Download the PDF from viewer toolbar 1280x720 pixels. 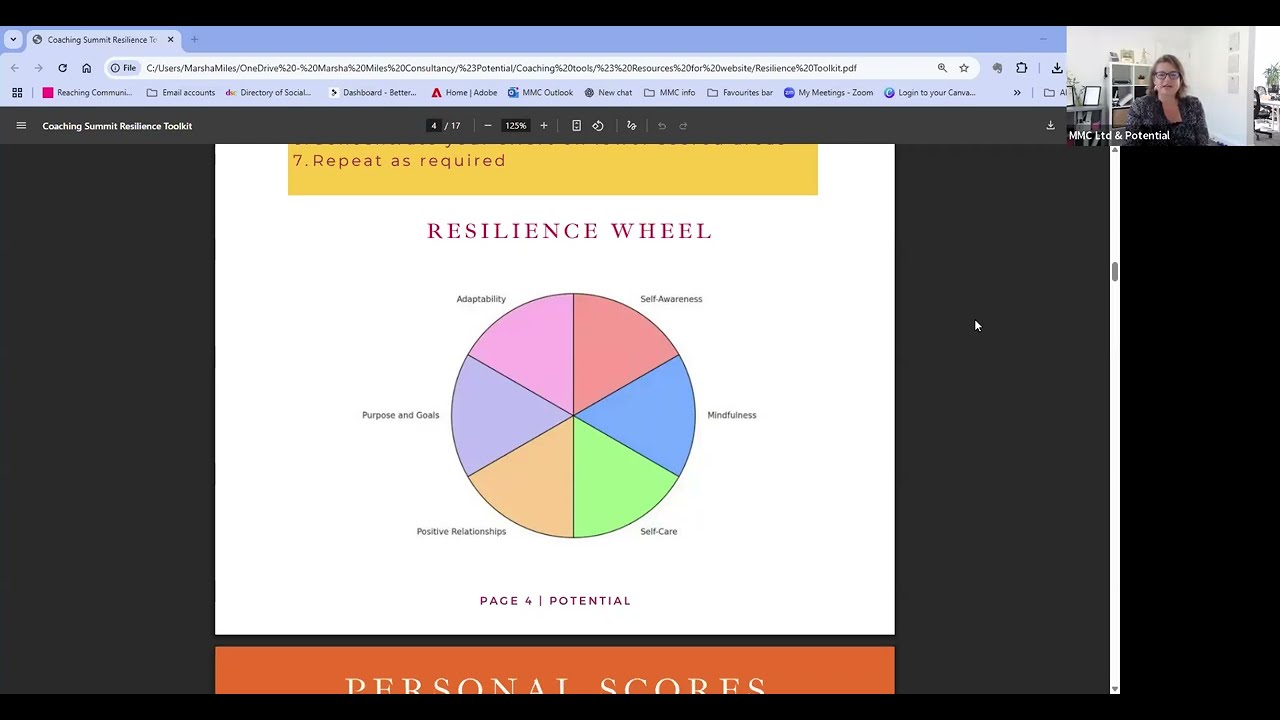tap(1050, 126)
